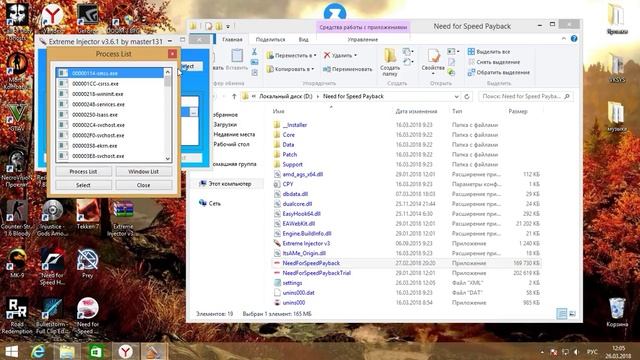Open the Главная ribbon tab

[x=232, y=39]
